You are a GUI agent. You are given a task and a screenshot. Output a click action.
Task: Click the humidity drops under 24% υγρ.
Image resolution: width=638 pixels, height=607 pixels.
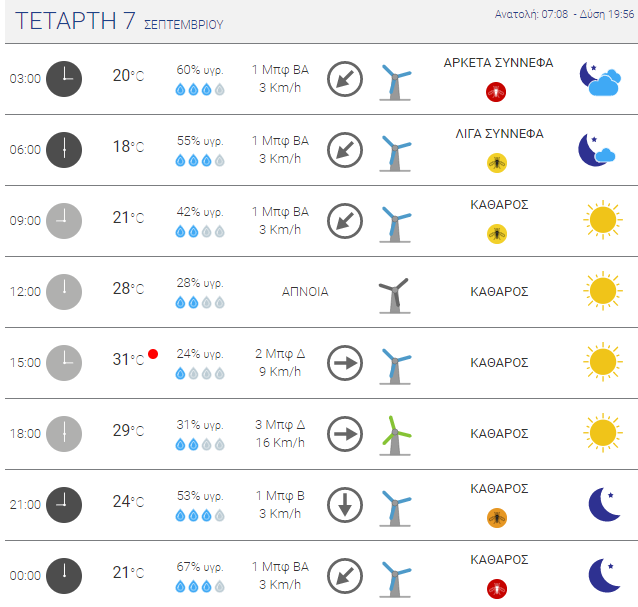tap(200, 373)
